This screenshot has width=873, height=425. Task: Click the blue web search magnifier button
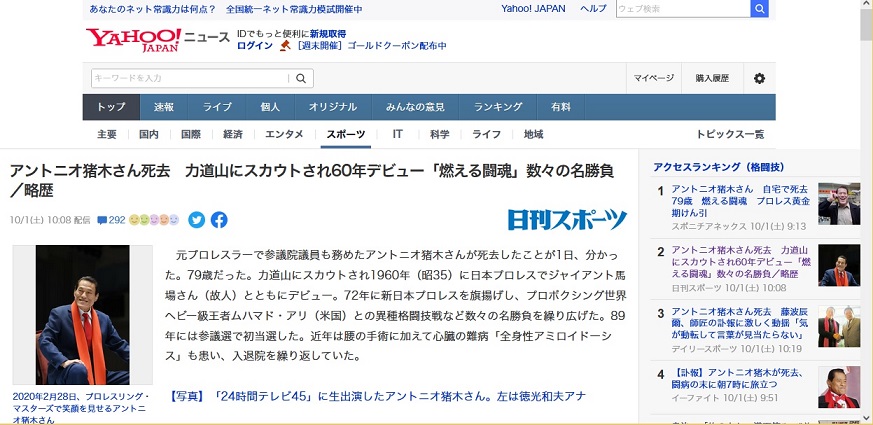[759, 8]
